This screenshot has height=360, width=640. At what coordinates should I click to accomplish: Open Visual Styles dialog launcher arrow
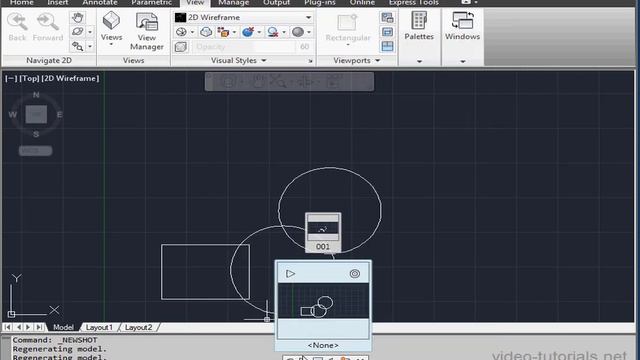click(310, 61)
